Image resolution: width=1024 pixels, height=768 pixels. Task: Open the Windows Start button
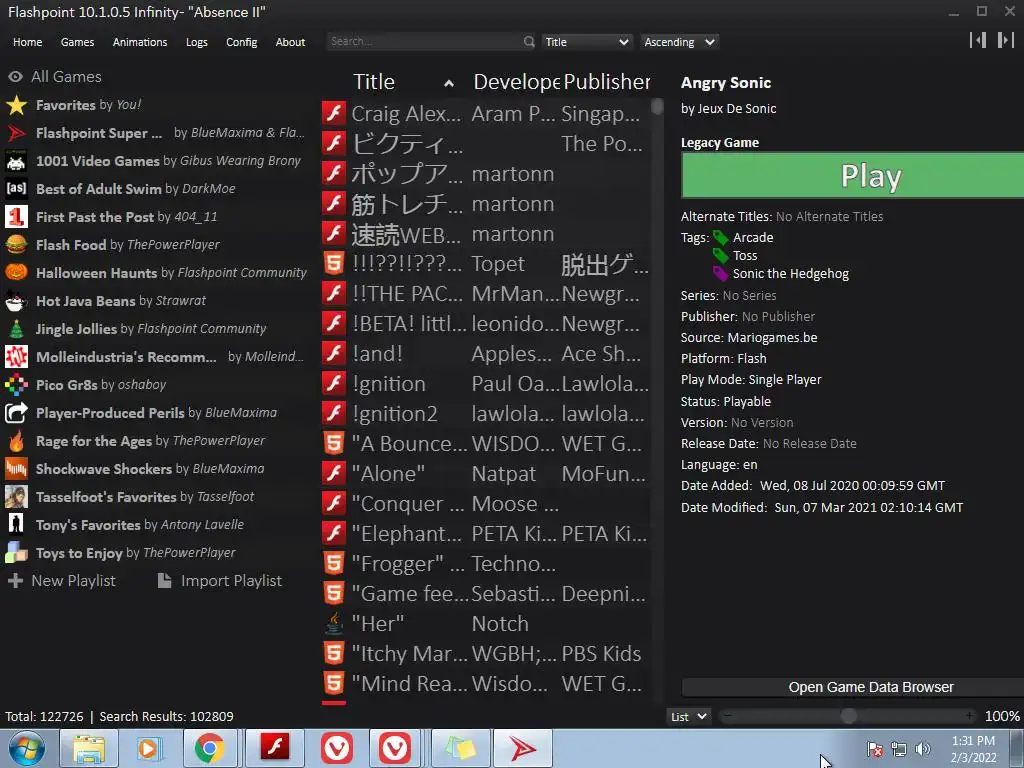coord(26,748)
